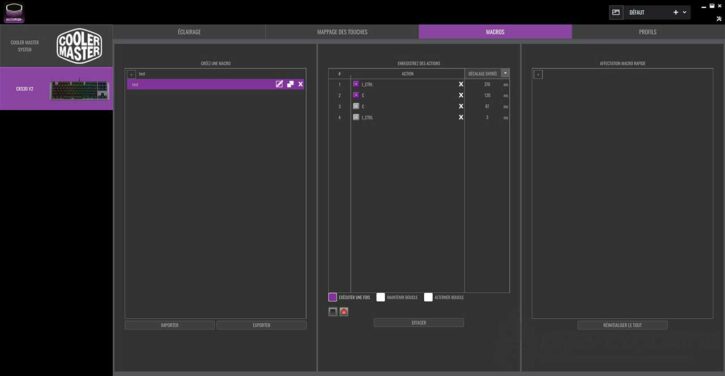Click the Cooler Master logo
This screenshot has height=376, width=725.
79,46
